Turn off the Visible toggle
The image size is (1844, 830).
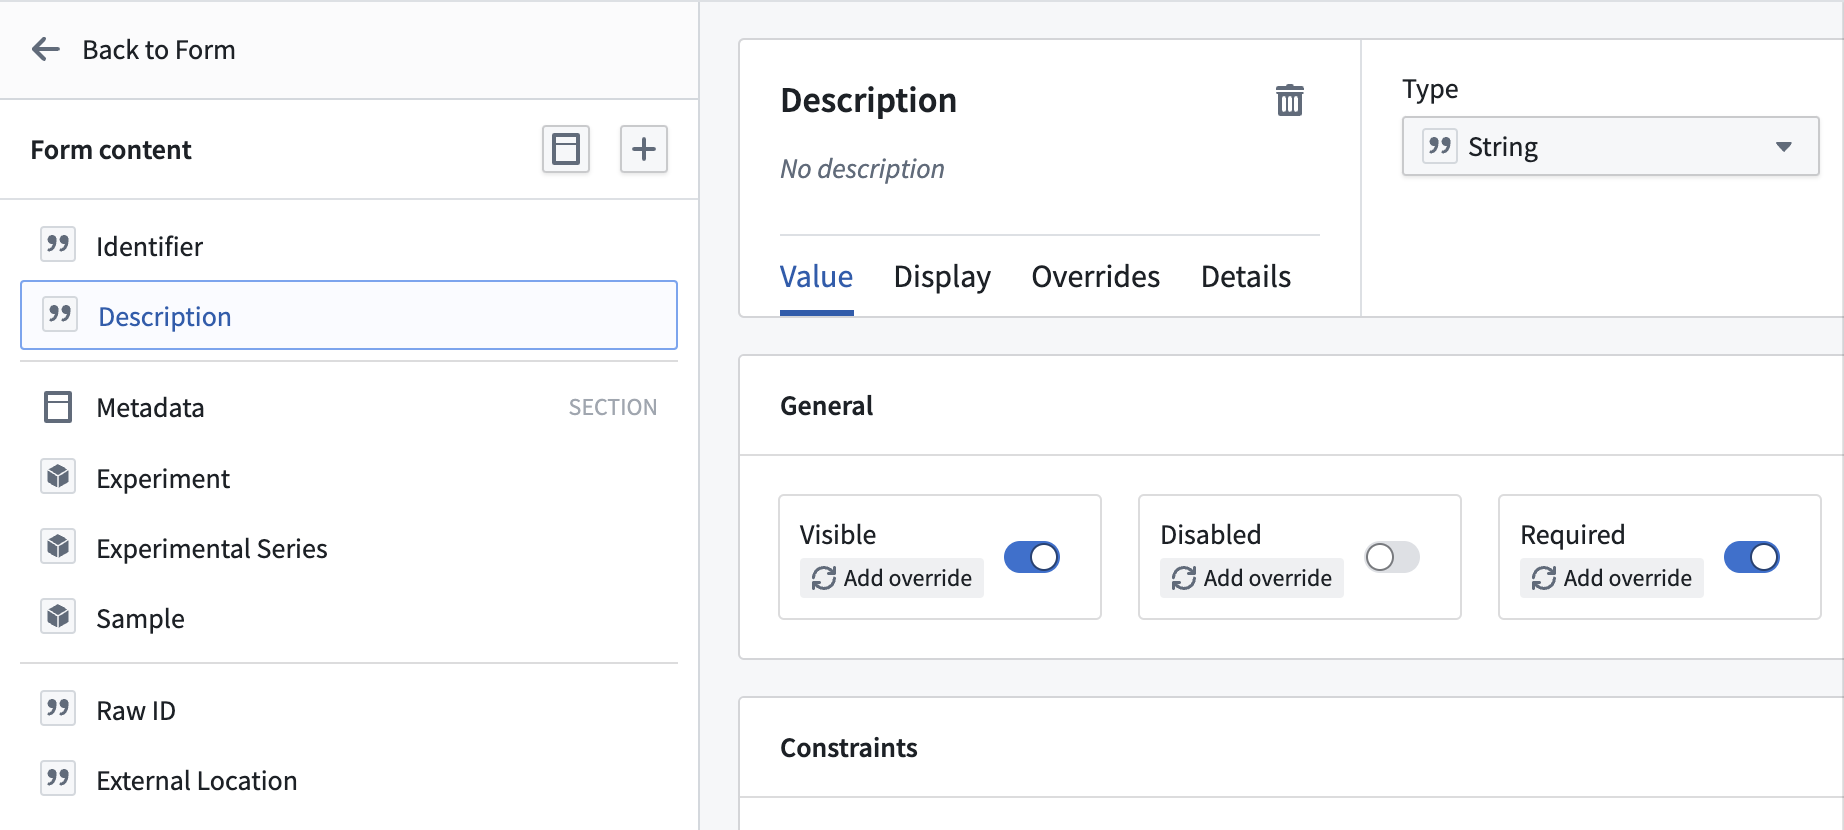click(1032, 557)
